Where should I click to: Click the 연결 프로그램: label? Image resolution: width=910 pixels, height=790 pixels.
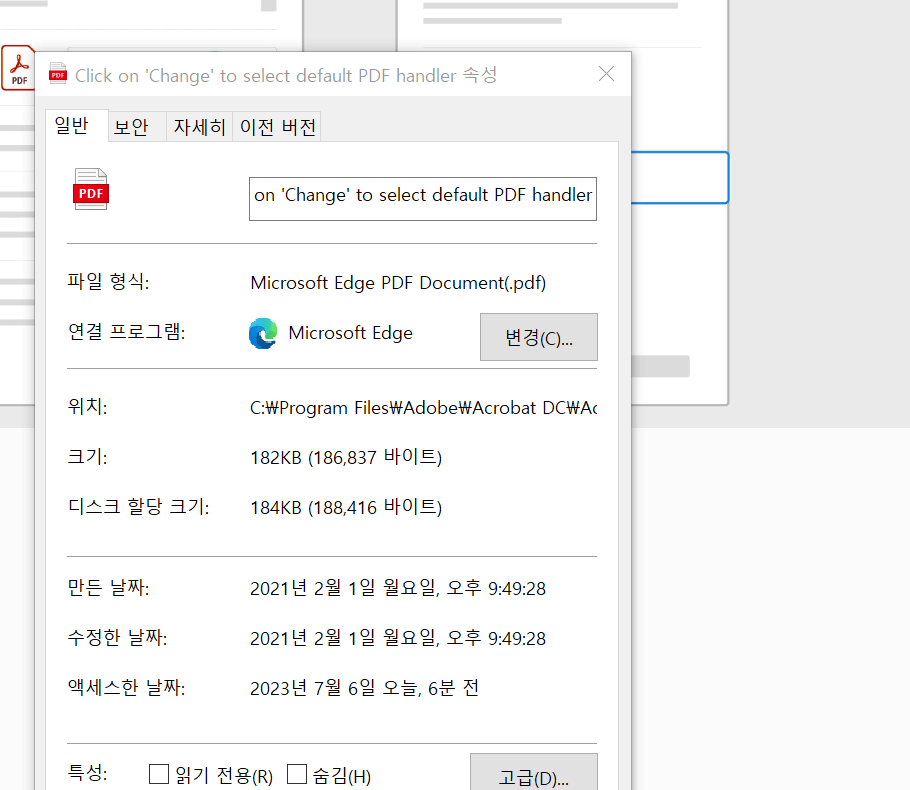127,331
